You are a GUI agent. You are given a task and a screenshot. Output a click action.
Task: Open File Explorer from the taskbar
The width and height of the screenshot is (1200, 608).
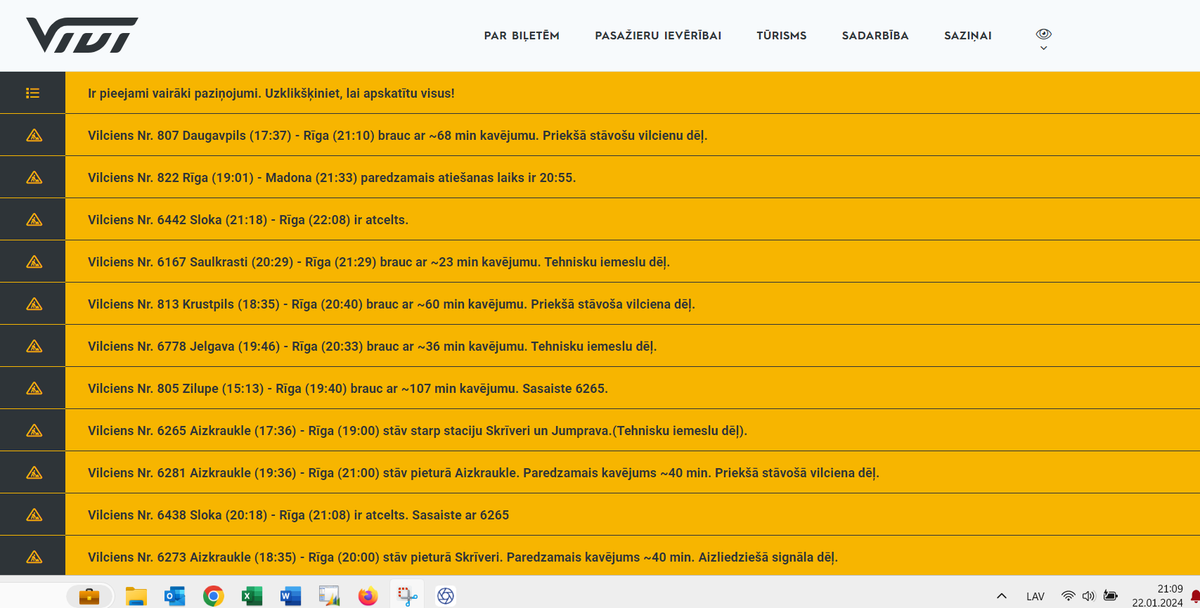pos(136,596)
